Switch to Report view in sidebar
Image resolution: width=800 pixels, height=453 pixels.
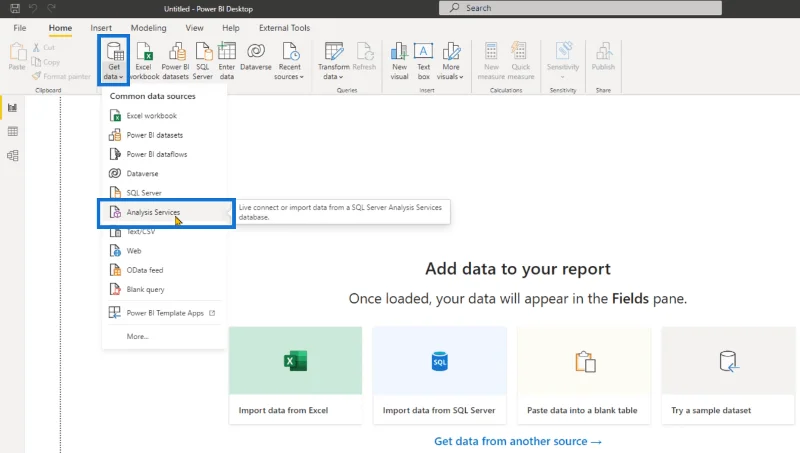pyautogui.click(x=13, y=108)
